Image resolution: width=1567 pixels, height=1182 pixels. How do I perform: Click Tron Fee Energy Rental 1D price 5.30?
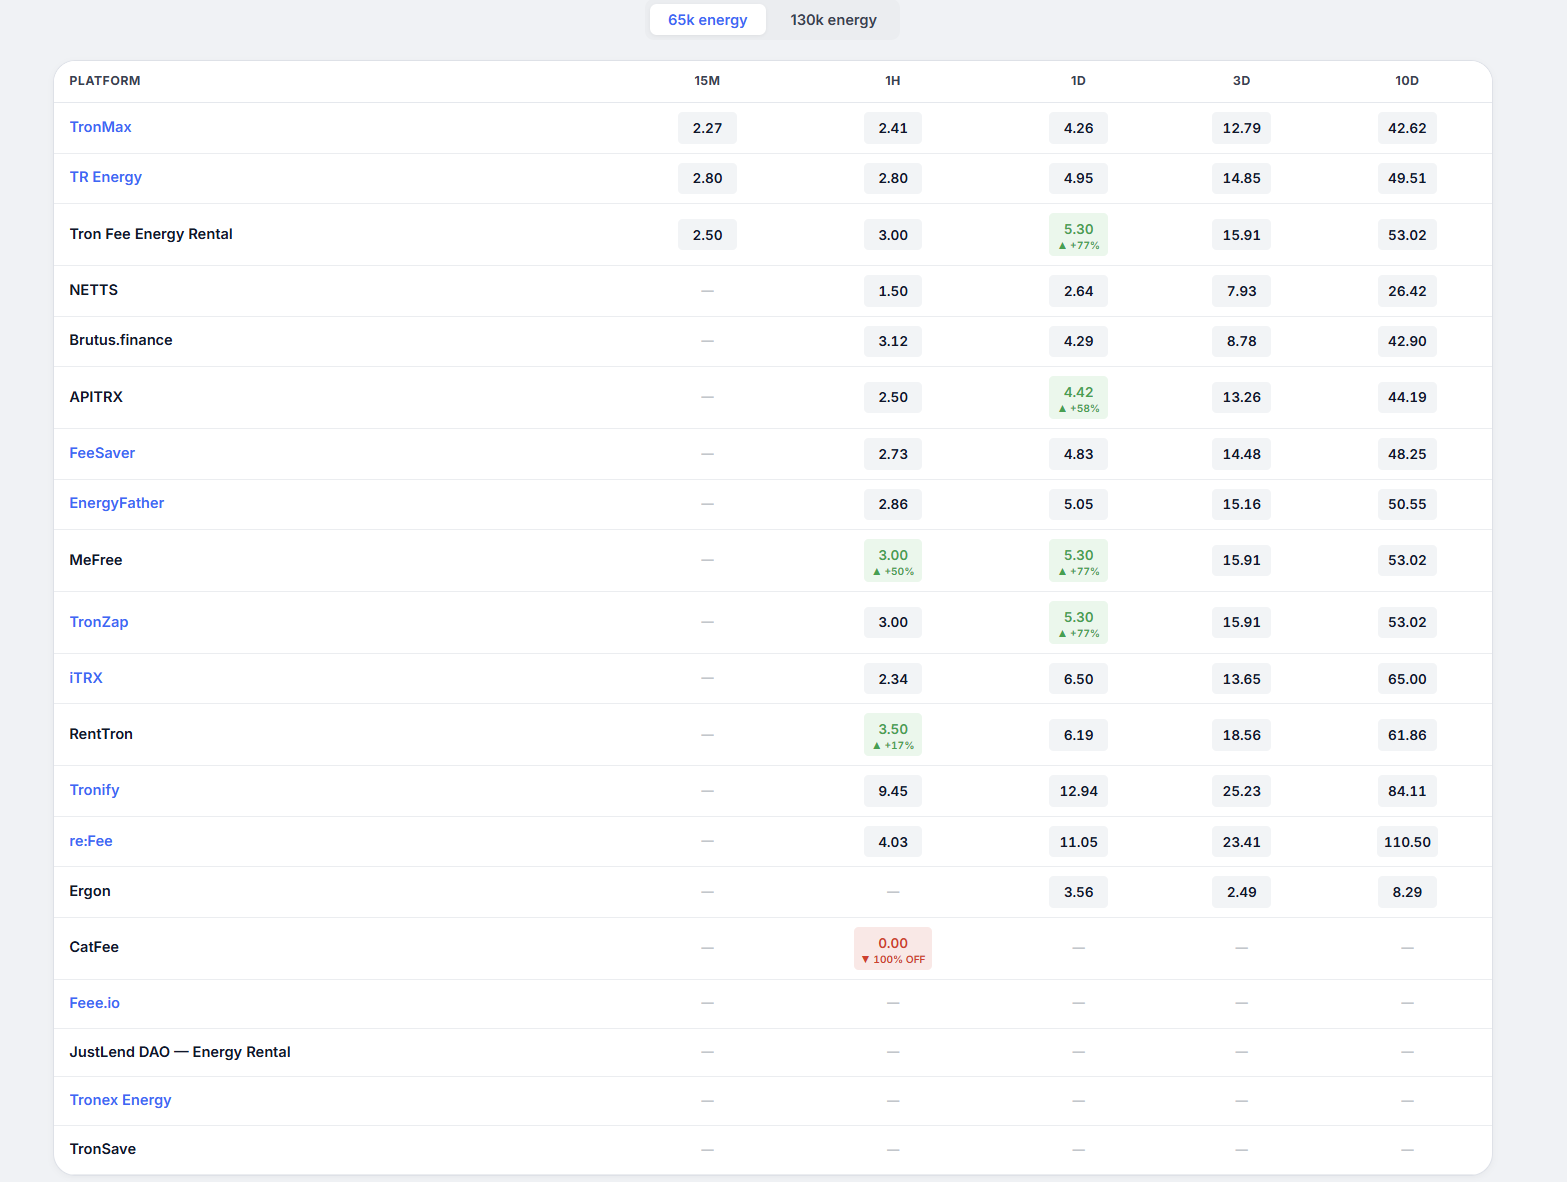[1078, 235]
